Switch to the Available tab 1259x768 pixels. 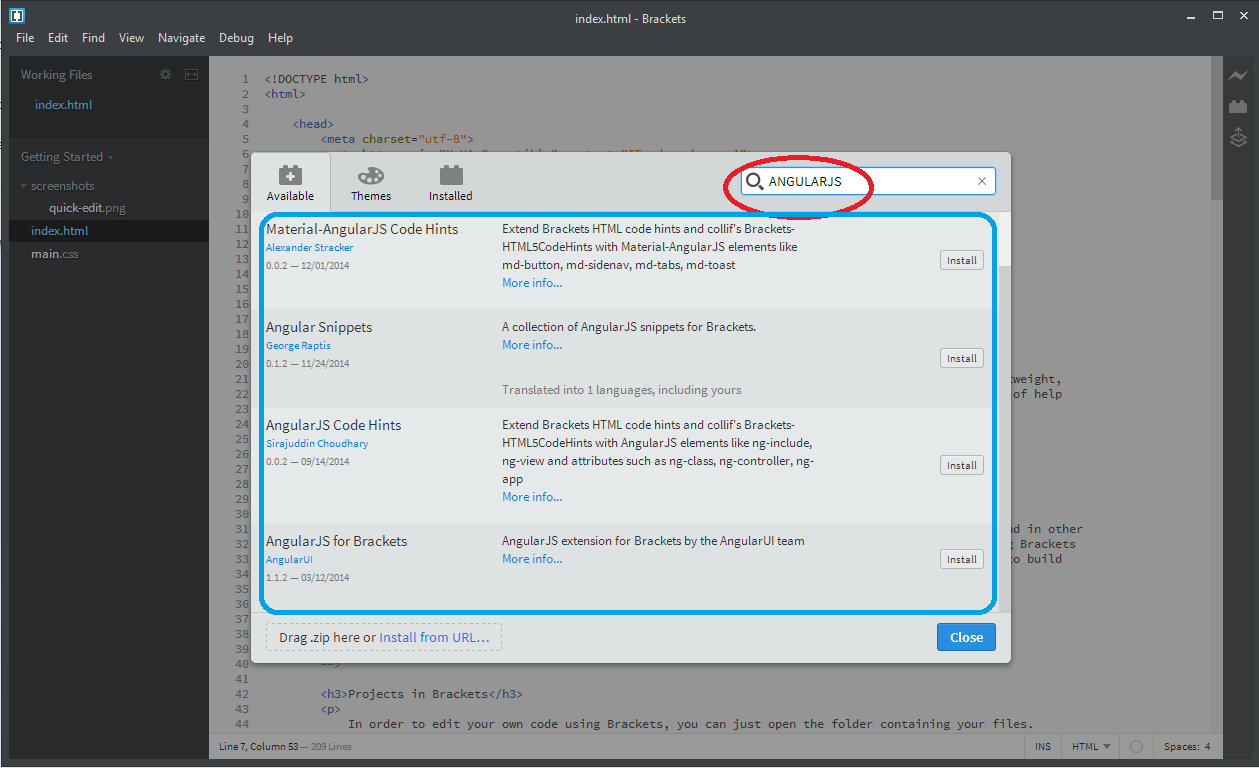pos(290,183)
